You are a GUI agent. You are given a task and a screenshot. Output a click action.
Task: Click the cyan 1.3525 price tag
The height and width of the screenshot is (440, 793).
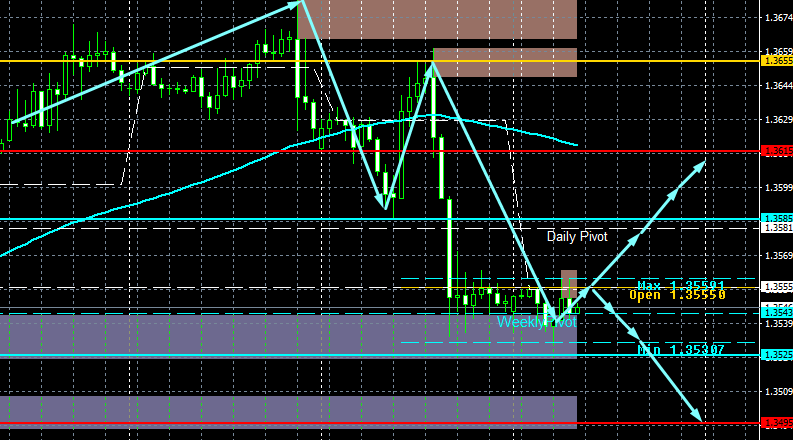point(777,355)
